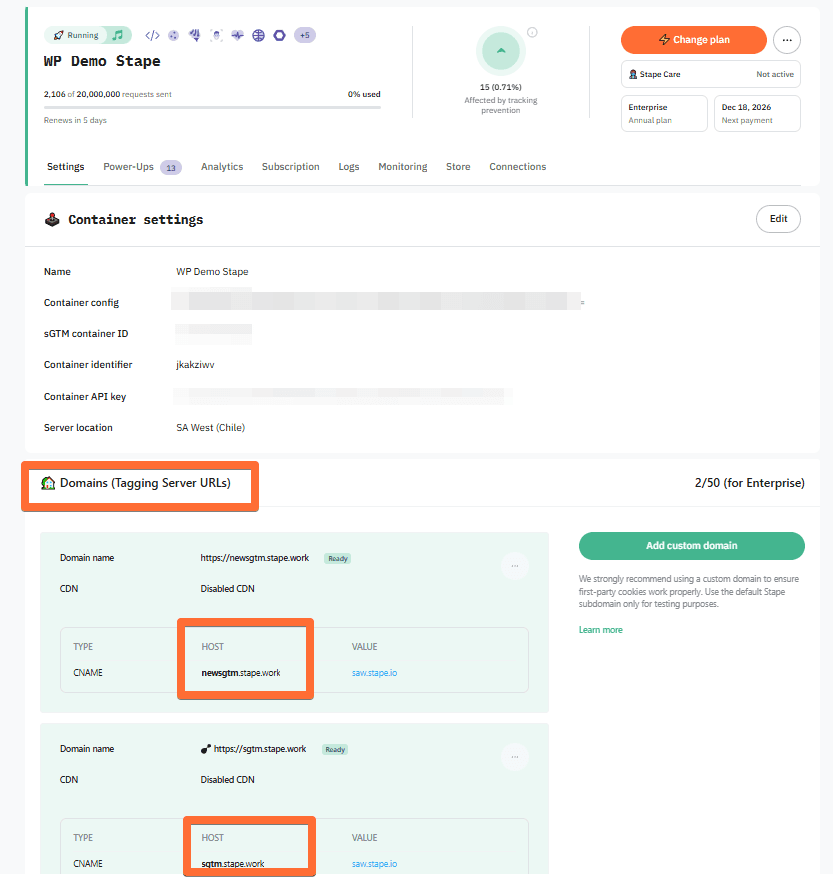Open the ellipsis menu for sgtm domain
Viewport: 833px width, 880px height.
[x=514, y=757]
